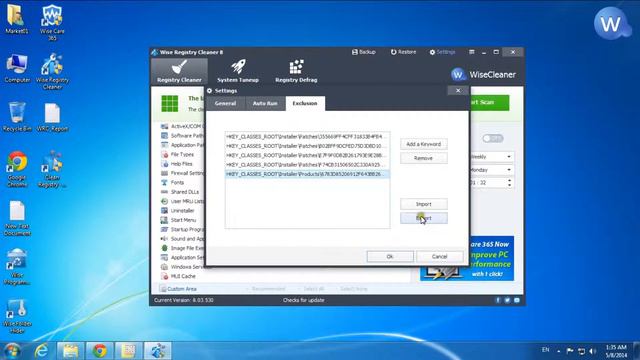The image size is (640, 360).
Task: Open Wise Care 365 desktop shortcut
Action: [x=52, y=22]
